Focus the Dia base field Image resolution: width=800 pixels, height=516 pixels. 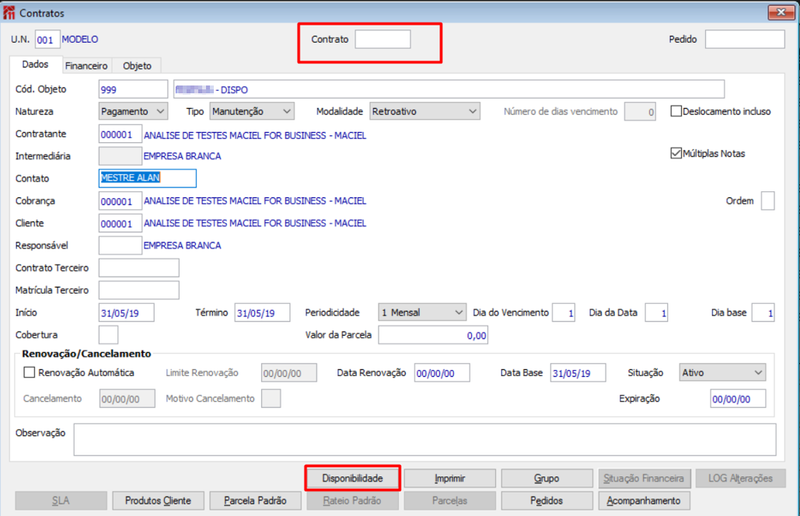click(x=763, y=312)
